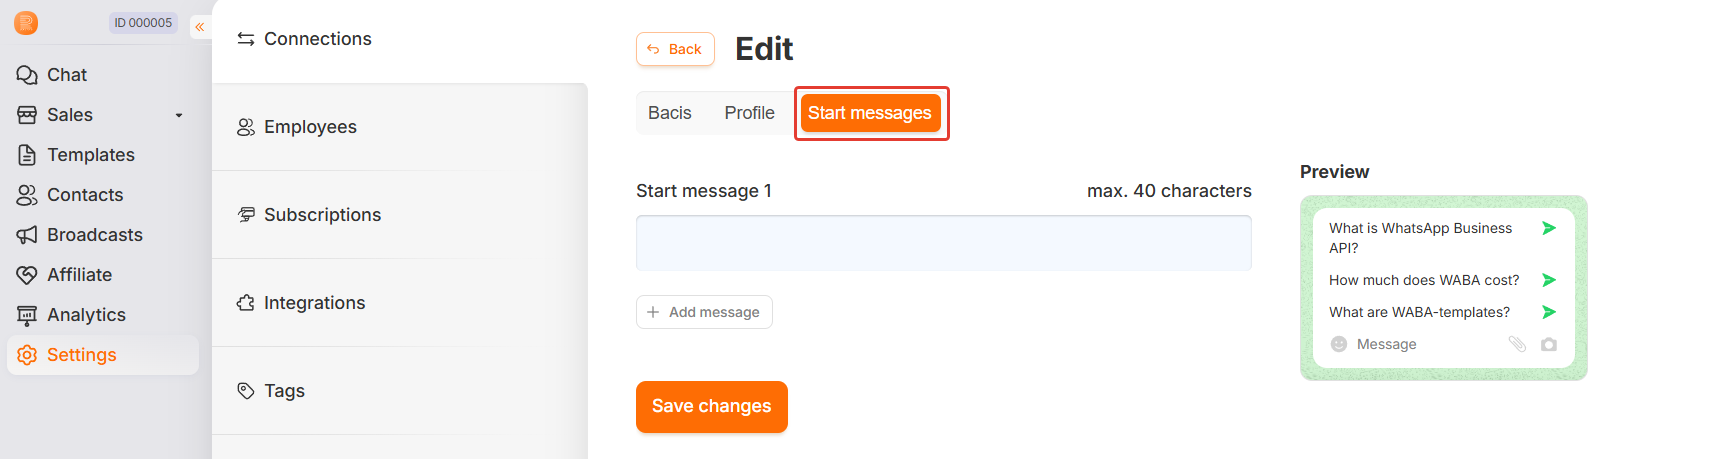Click the Back button
This screenshot has height=459, width=1728.
(675, 49)
